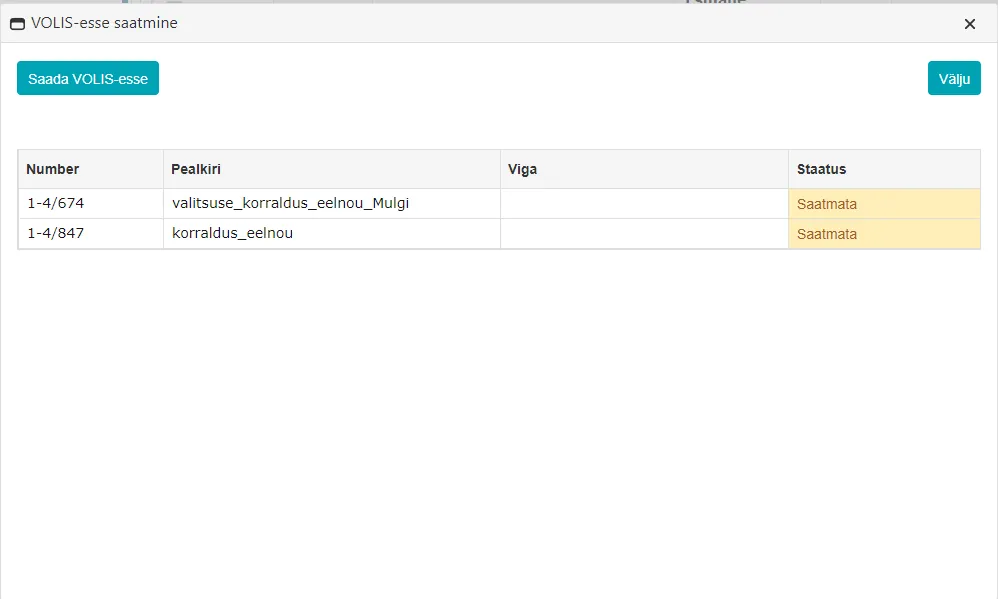Screen dimensions: 998x599
Task: Click empty Viga cell for 1-4/847
Action: (644, 234)
